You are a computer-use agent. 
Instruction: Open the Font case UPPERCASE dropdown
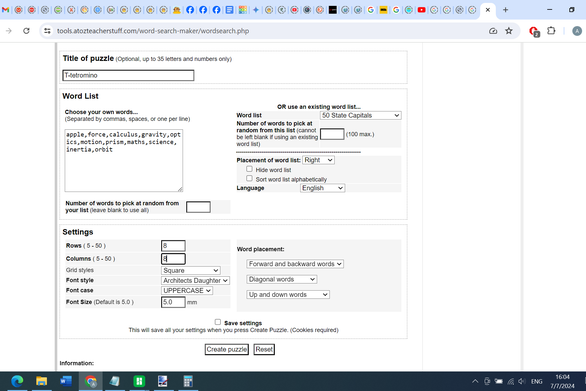click(187, 290)
